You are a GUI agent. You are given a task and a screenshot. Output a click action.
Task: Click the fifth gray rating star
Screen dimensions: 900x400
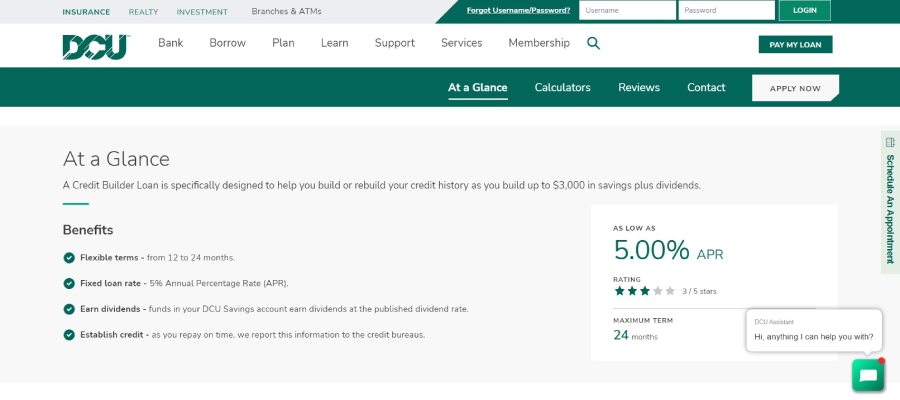[670, 291]
